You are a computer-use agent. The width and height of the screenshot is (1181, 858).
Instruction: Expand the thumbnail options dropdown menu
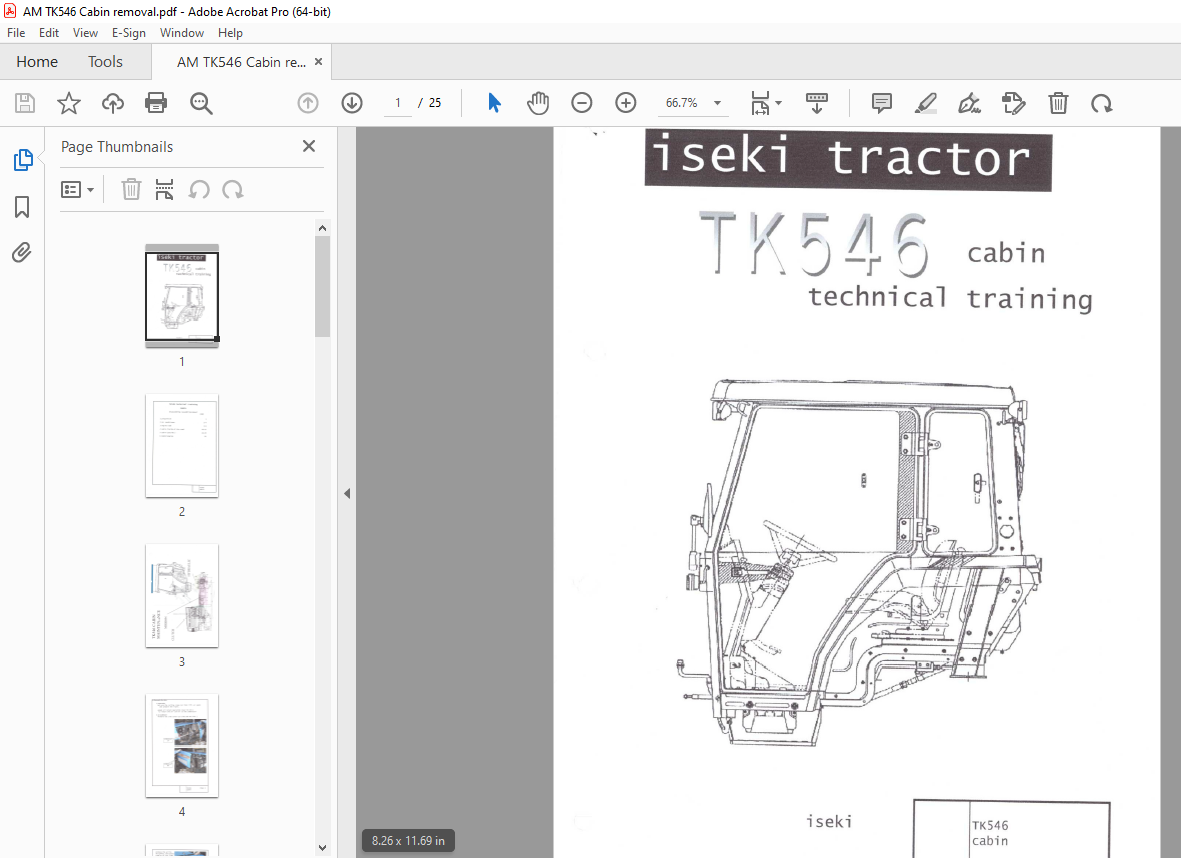pyautogui.click(x=78, y=190)
